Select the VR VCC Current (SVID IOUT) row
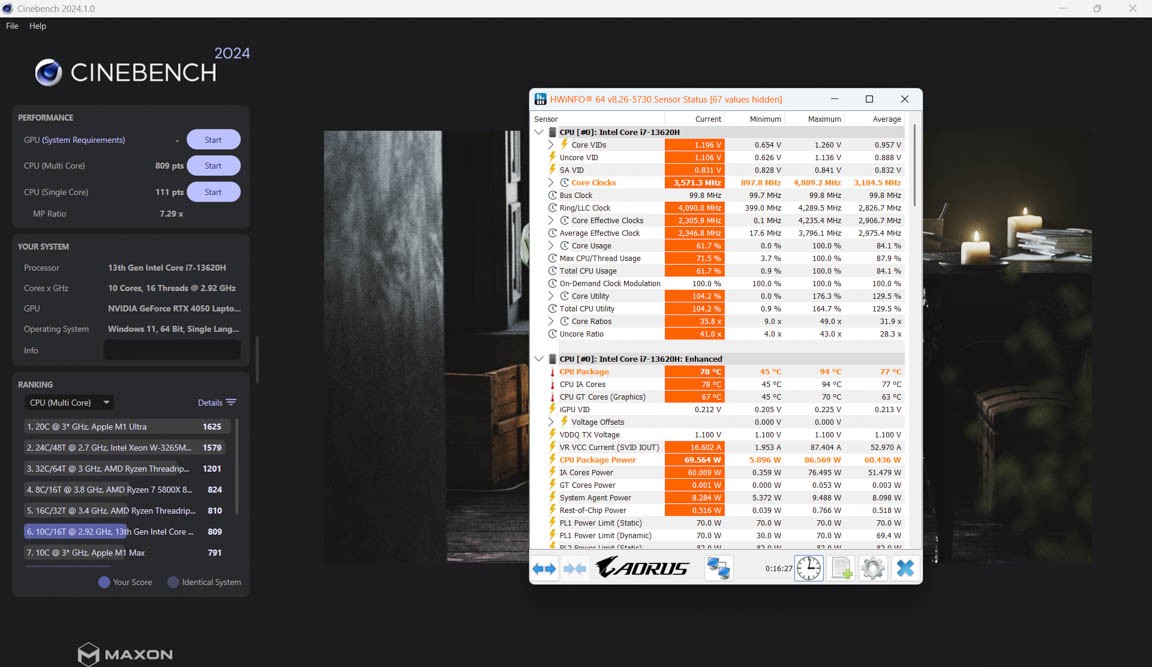Screen dimensions: 1152x667 point(719,447)
